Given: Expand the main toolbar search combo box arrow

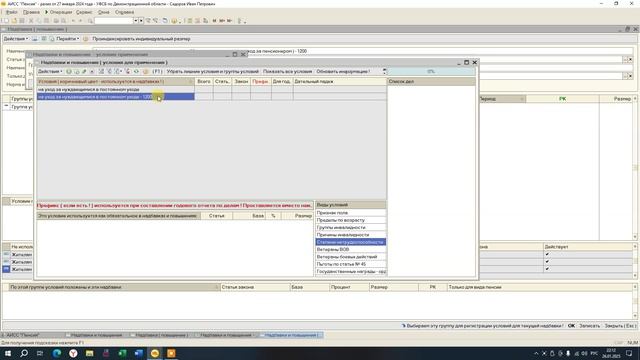Looking at the screenshot, I should point(136,20).
